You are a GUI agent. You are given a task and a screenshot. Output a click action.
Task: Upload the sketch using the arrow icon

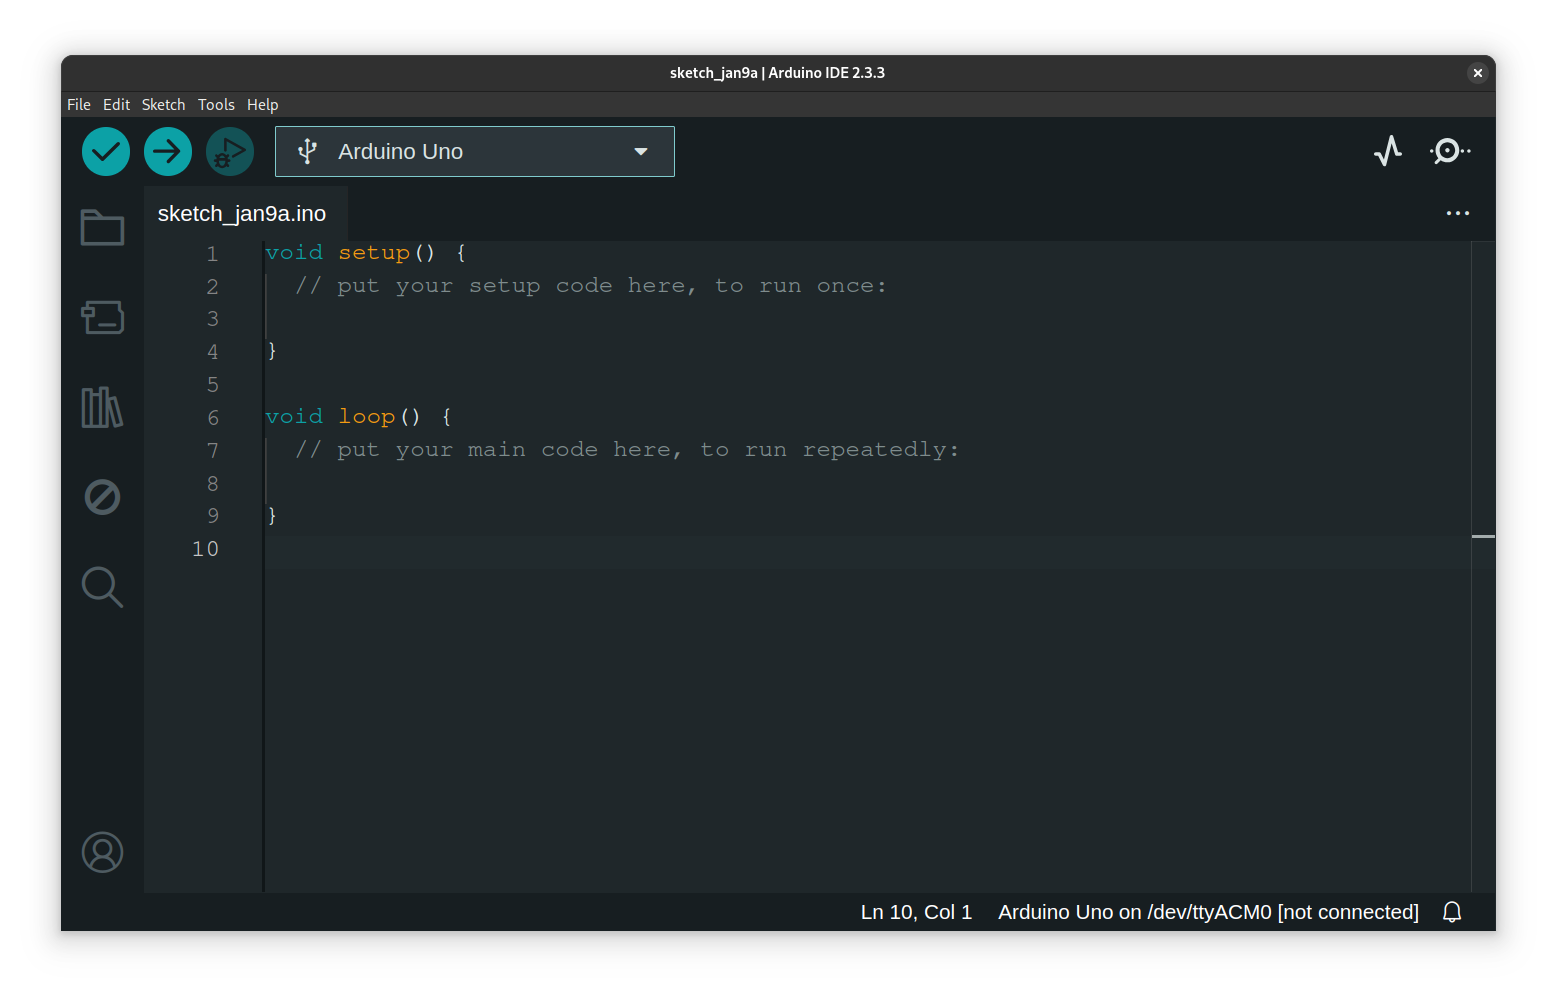point(167,151)
